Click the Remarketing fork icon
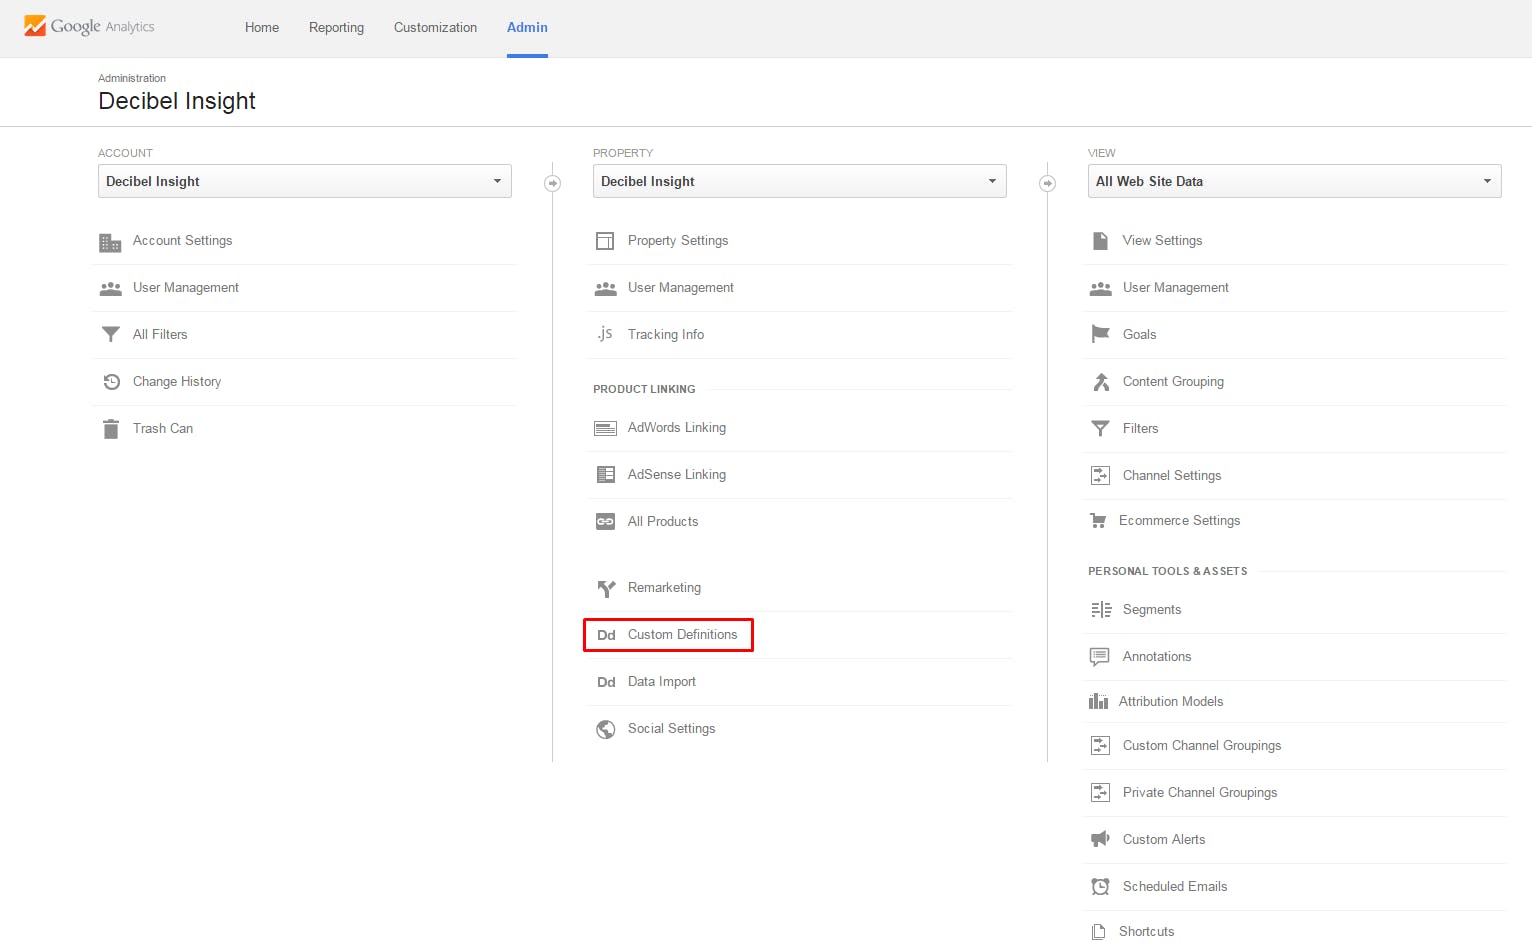The width and height of the screenshot is (1532, 948). tap(605, 588)
